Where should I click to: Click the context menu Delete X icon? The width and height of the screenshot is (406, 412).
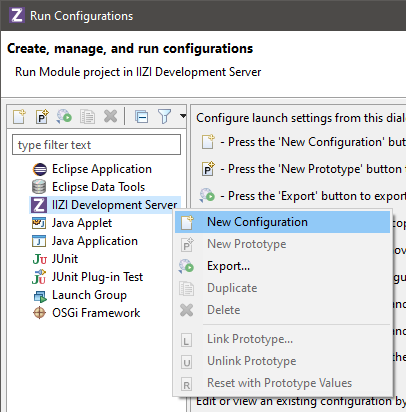coord(186,310)
